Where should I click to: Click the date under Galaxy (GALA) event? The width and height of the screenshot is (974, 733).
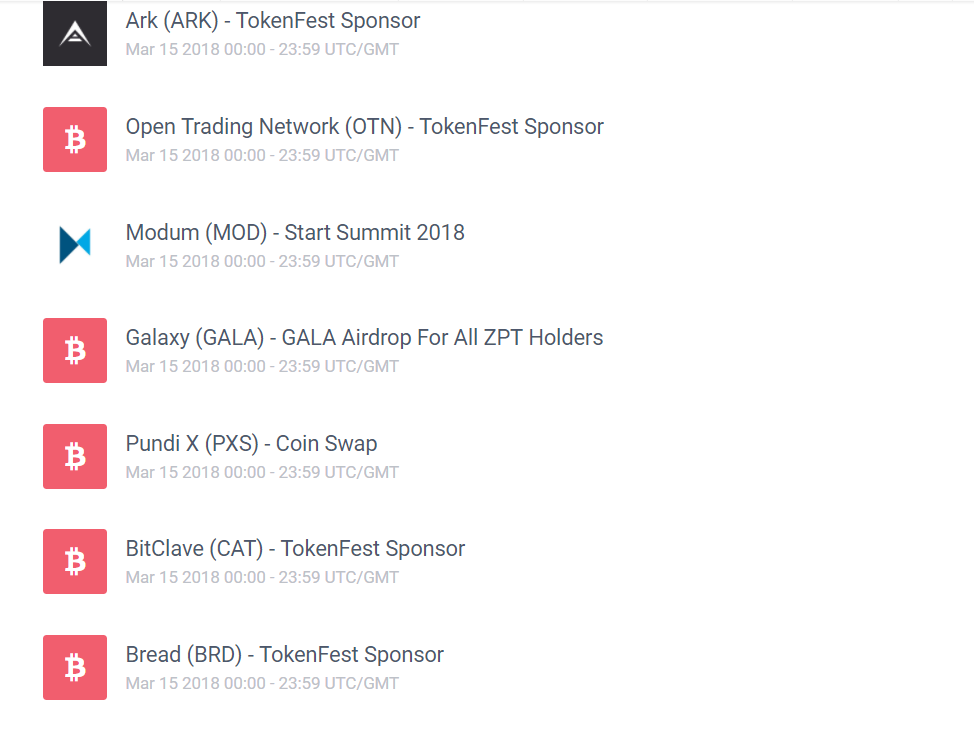click(262, 366)
